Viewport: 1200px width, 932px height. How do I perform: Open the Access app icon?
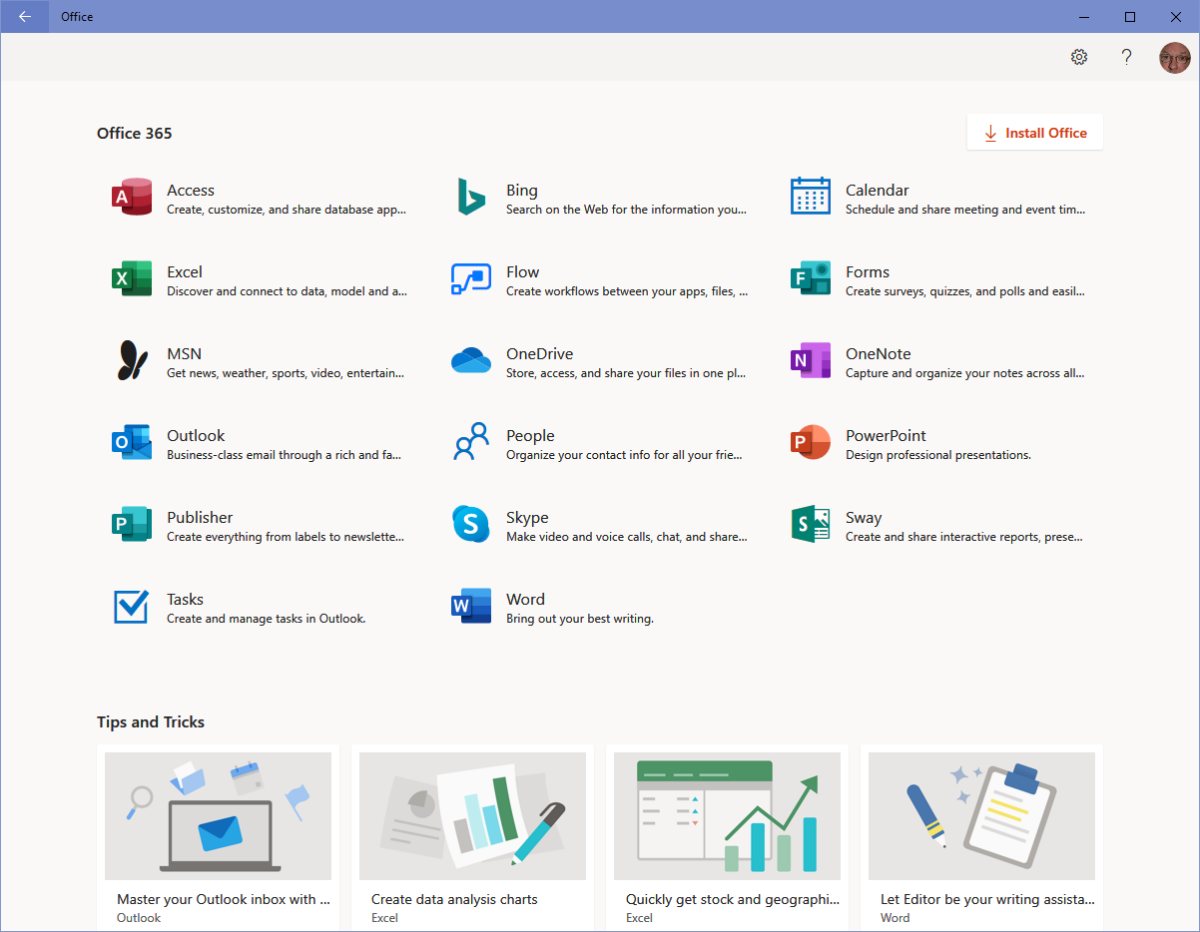tap(131, 197)
